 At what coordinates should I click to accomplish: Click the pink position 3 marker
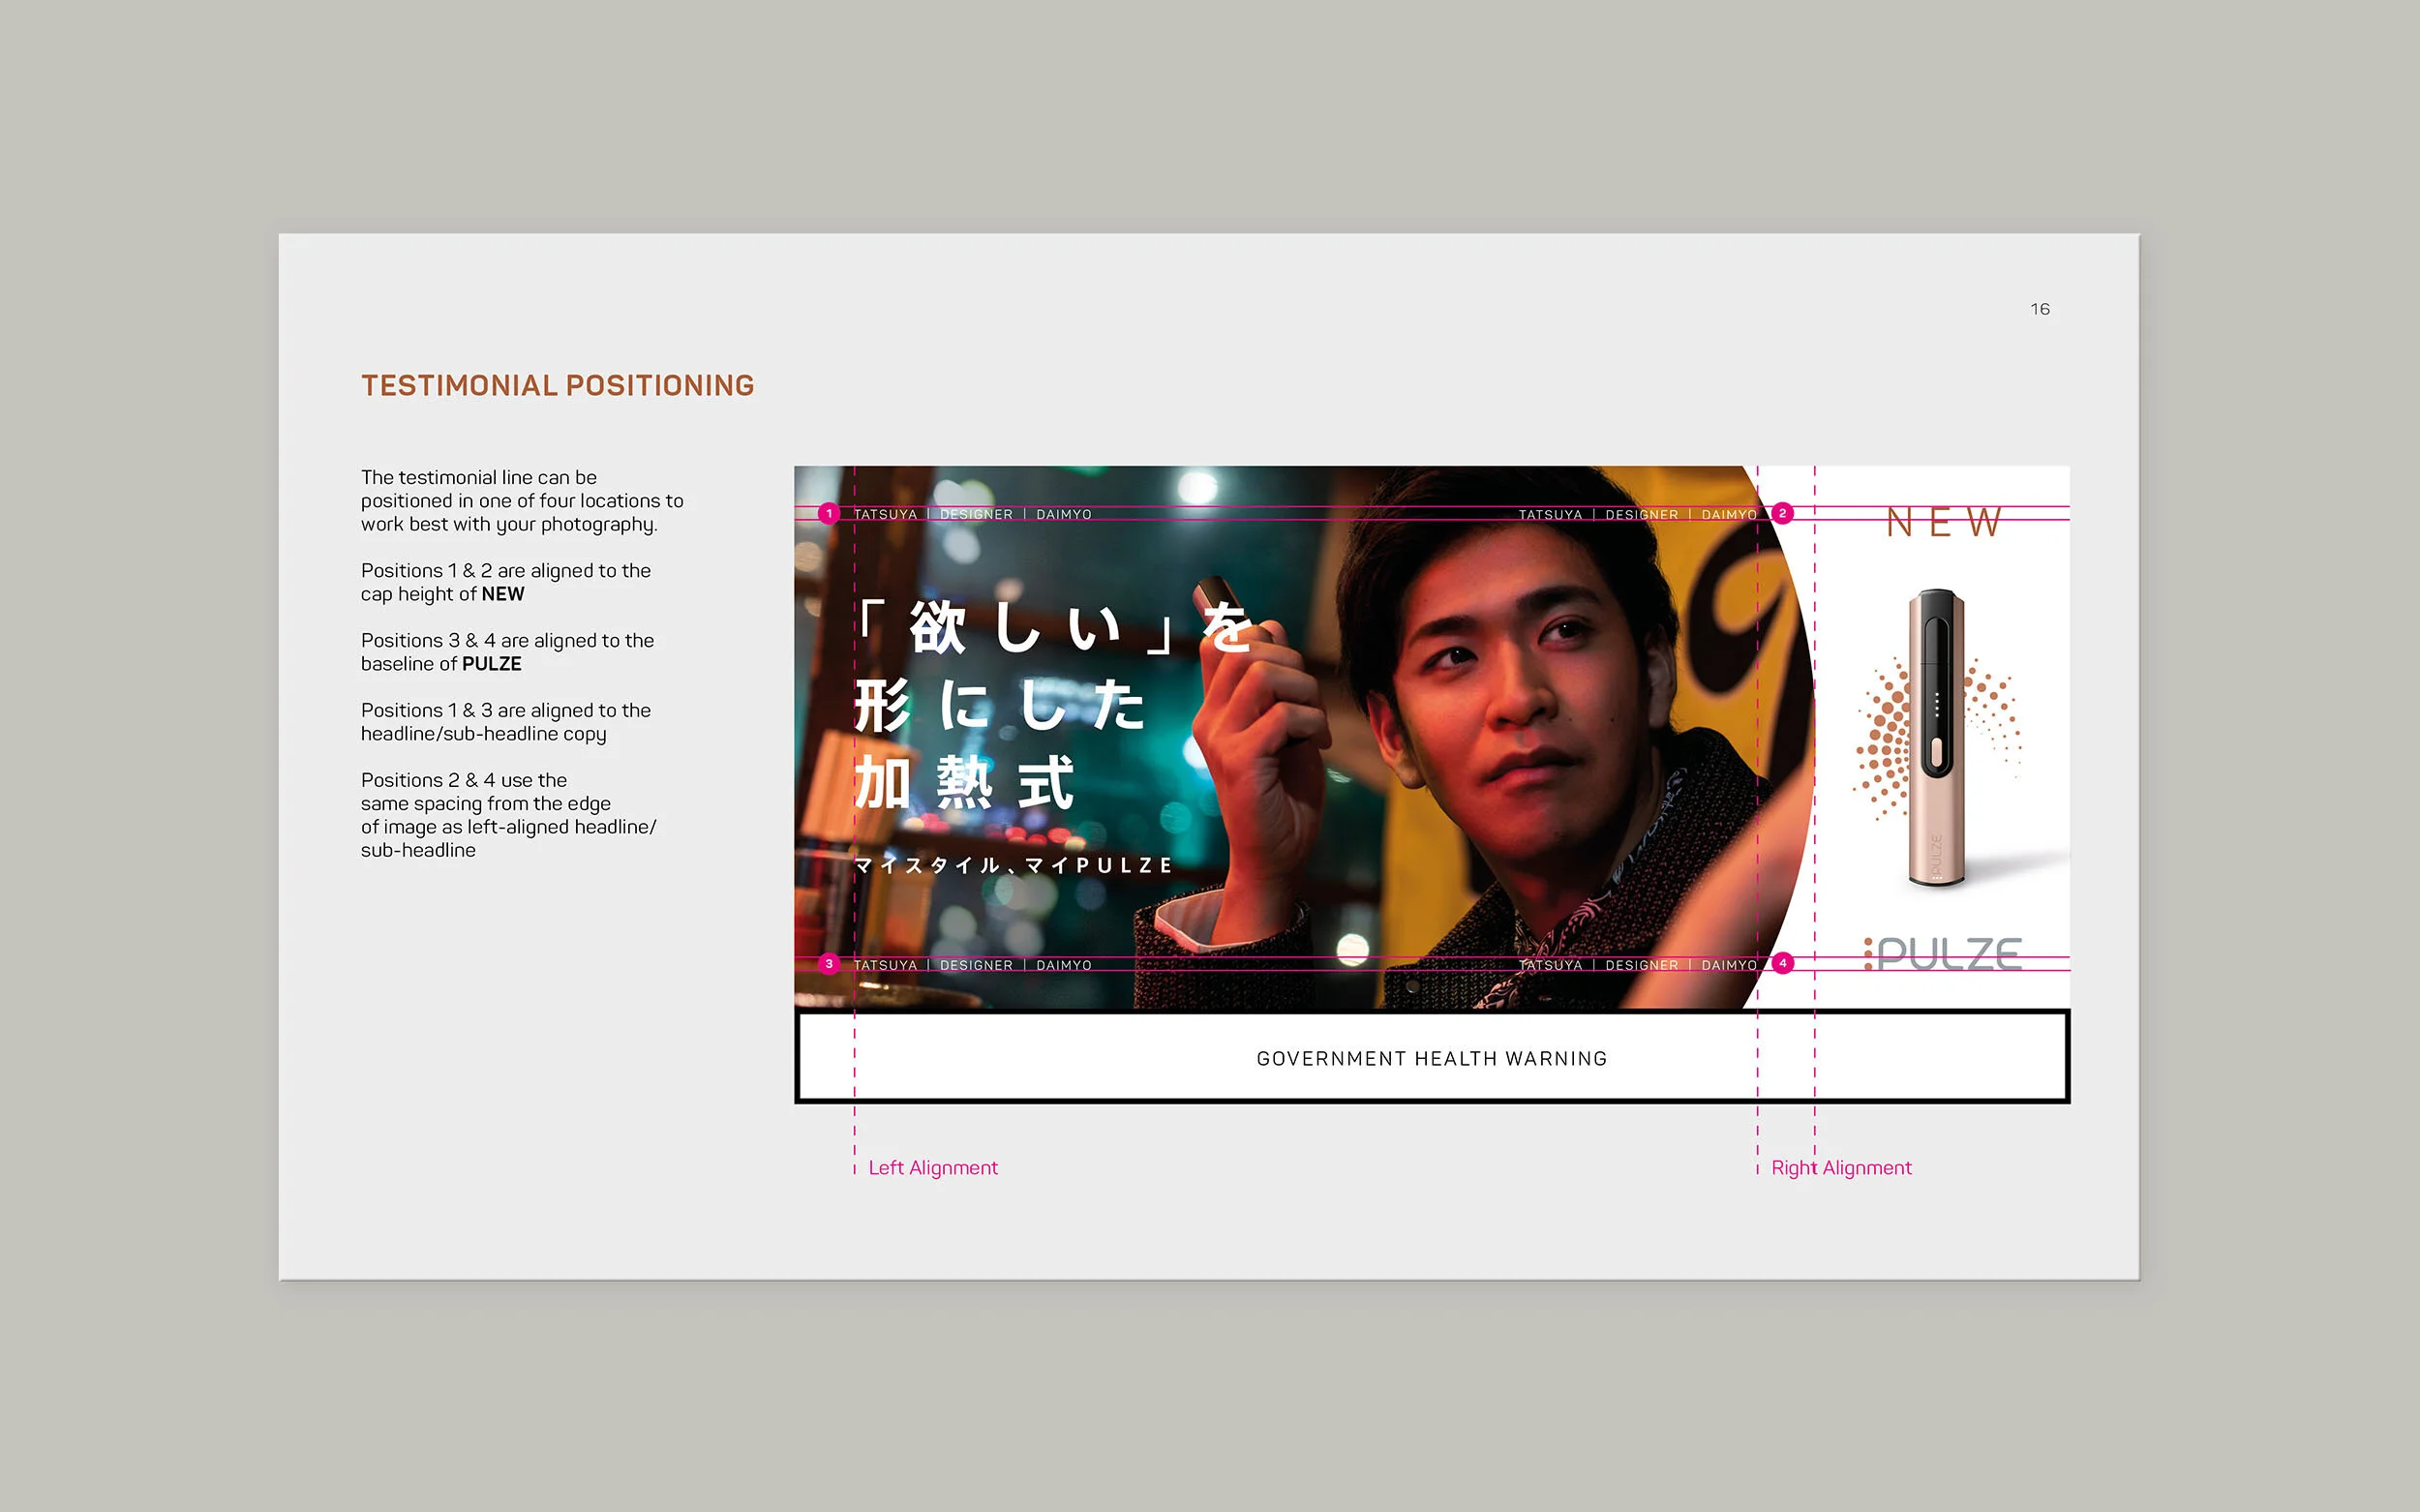tap(828, 964)
